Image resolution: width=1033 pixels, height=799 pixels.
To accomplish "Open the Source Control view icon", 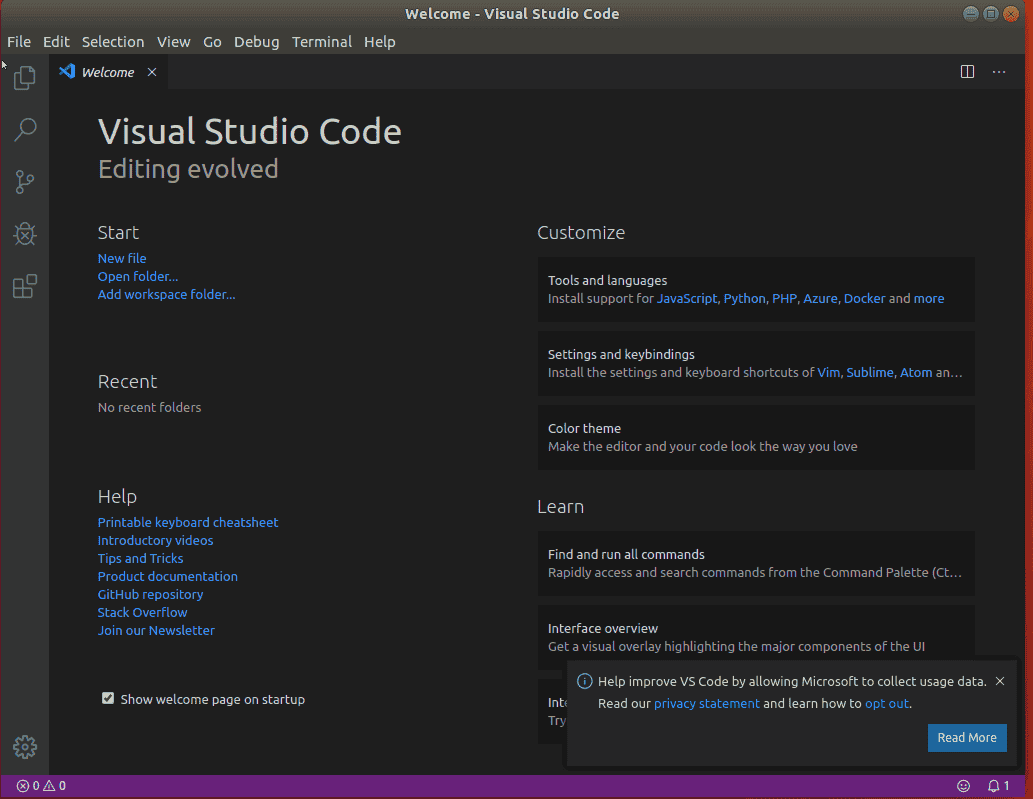I will click(24, 182).
